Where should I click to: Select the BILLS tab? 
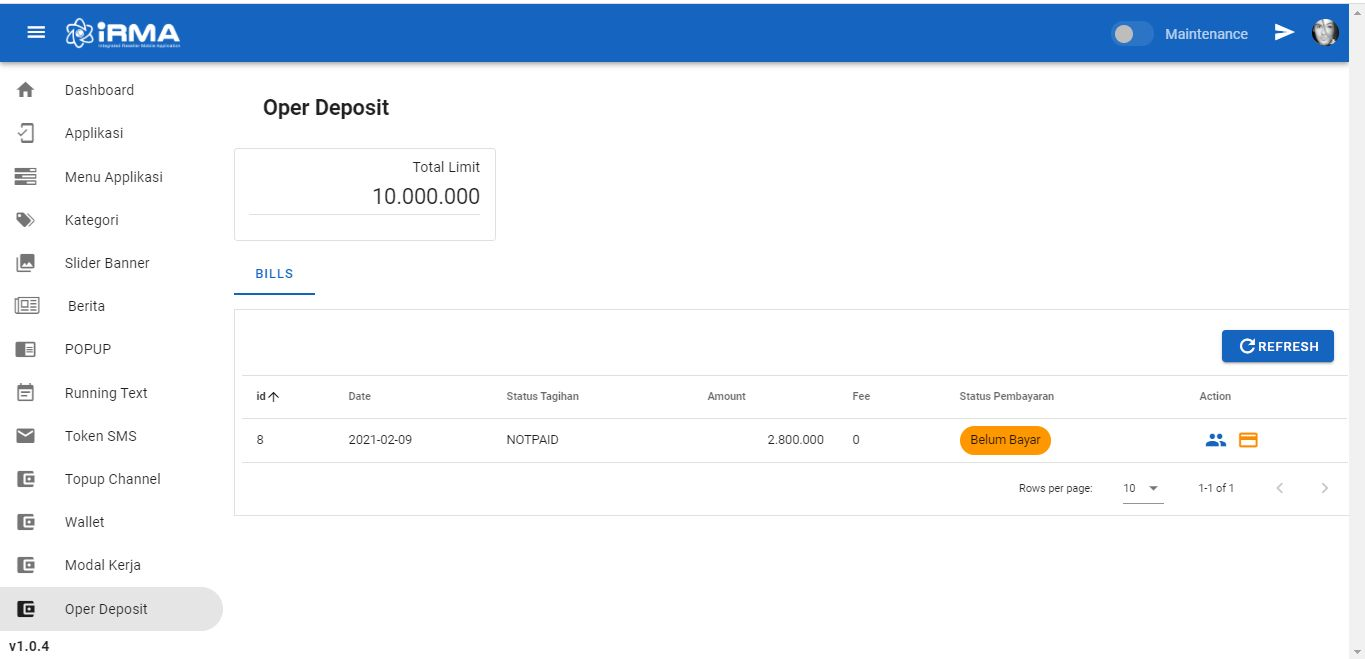tap(274, 274)
